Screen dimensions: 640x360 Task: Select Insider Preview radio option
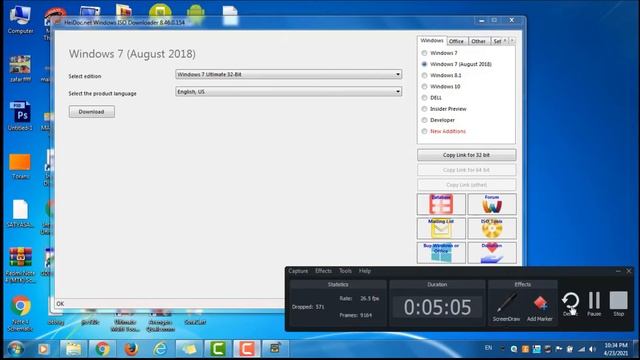pyautogui.click(x=444, y=109)
